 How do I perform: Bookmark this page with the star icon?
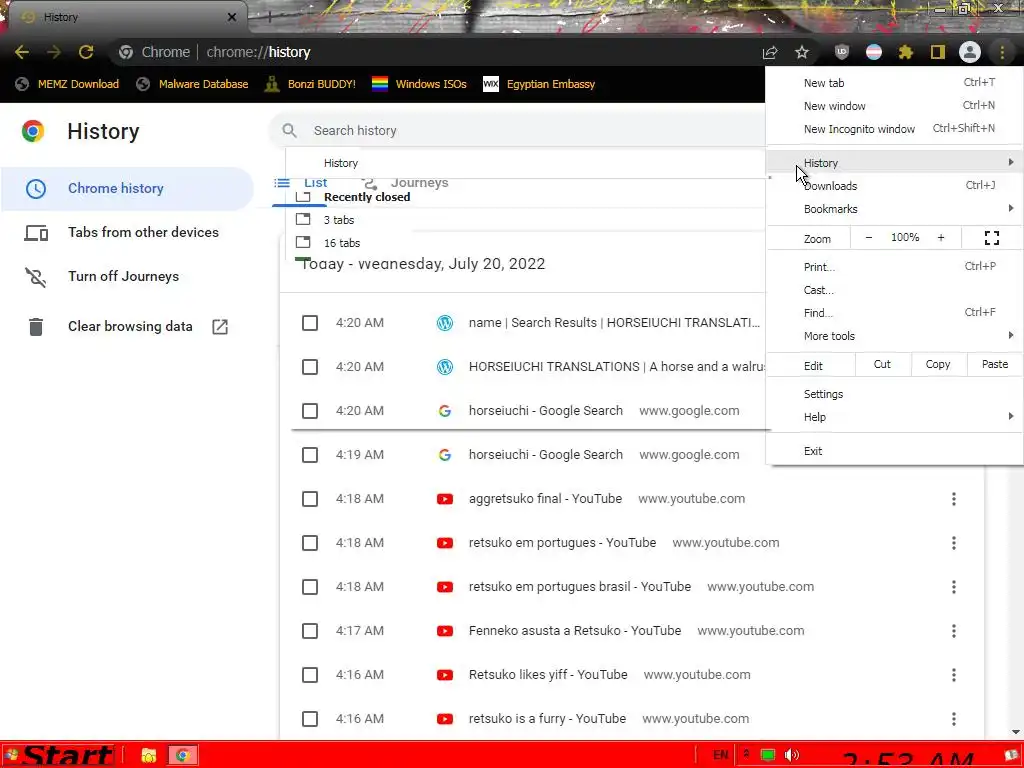coord(802,52)
